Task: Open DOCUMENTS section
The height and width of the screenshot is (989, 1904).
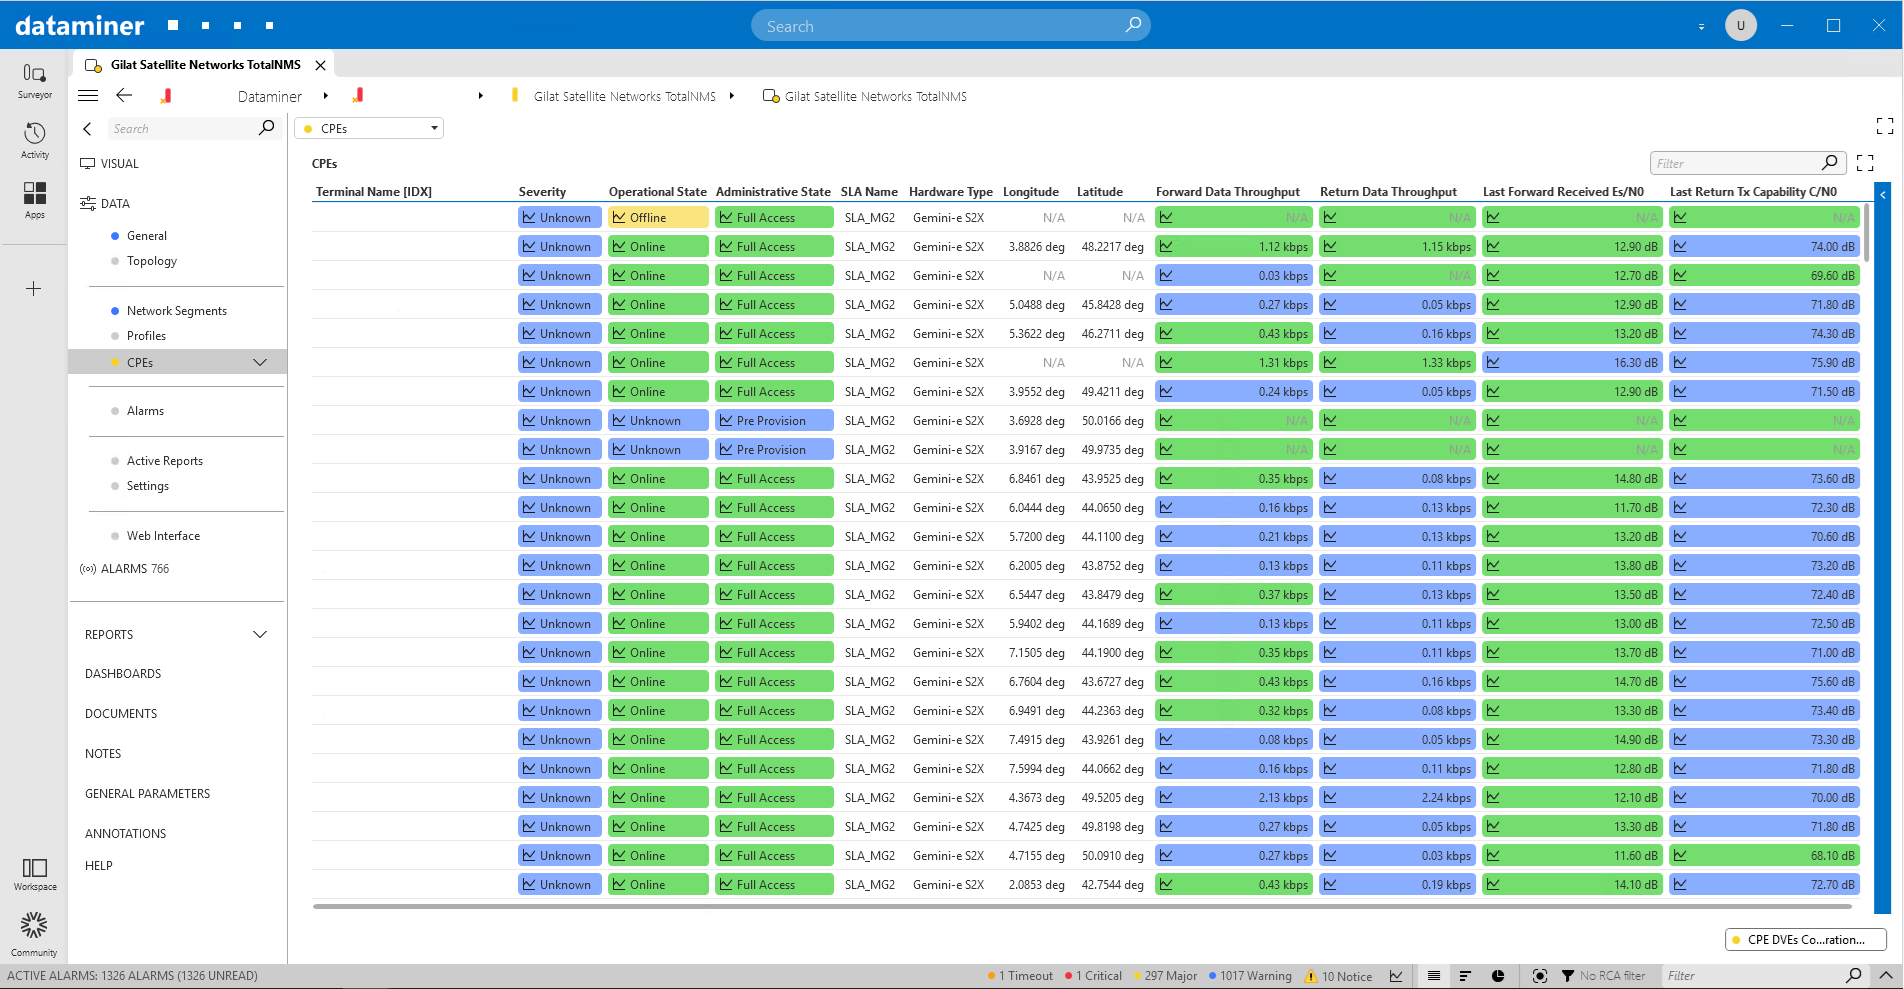Action: 121,714
